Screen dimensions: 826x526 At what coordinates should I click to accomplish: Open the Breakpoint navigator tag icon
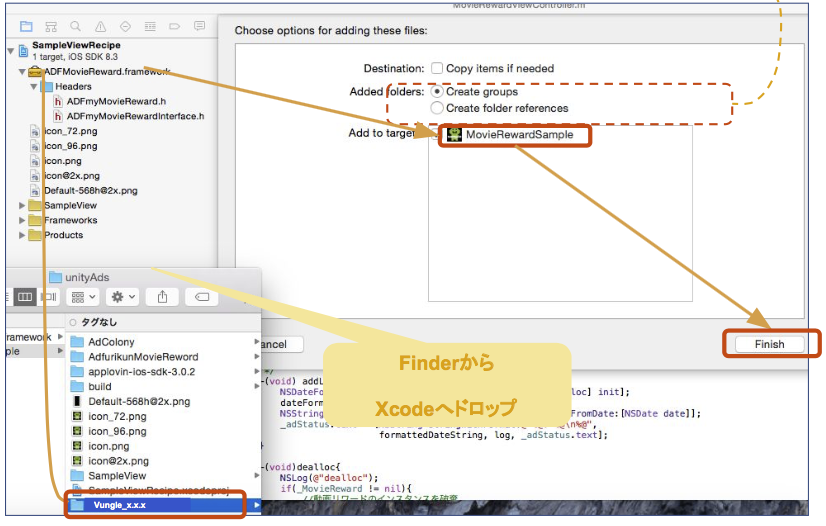pyautogui.click(x=174, y=26)
